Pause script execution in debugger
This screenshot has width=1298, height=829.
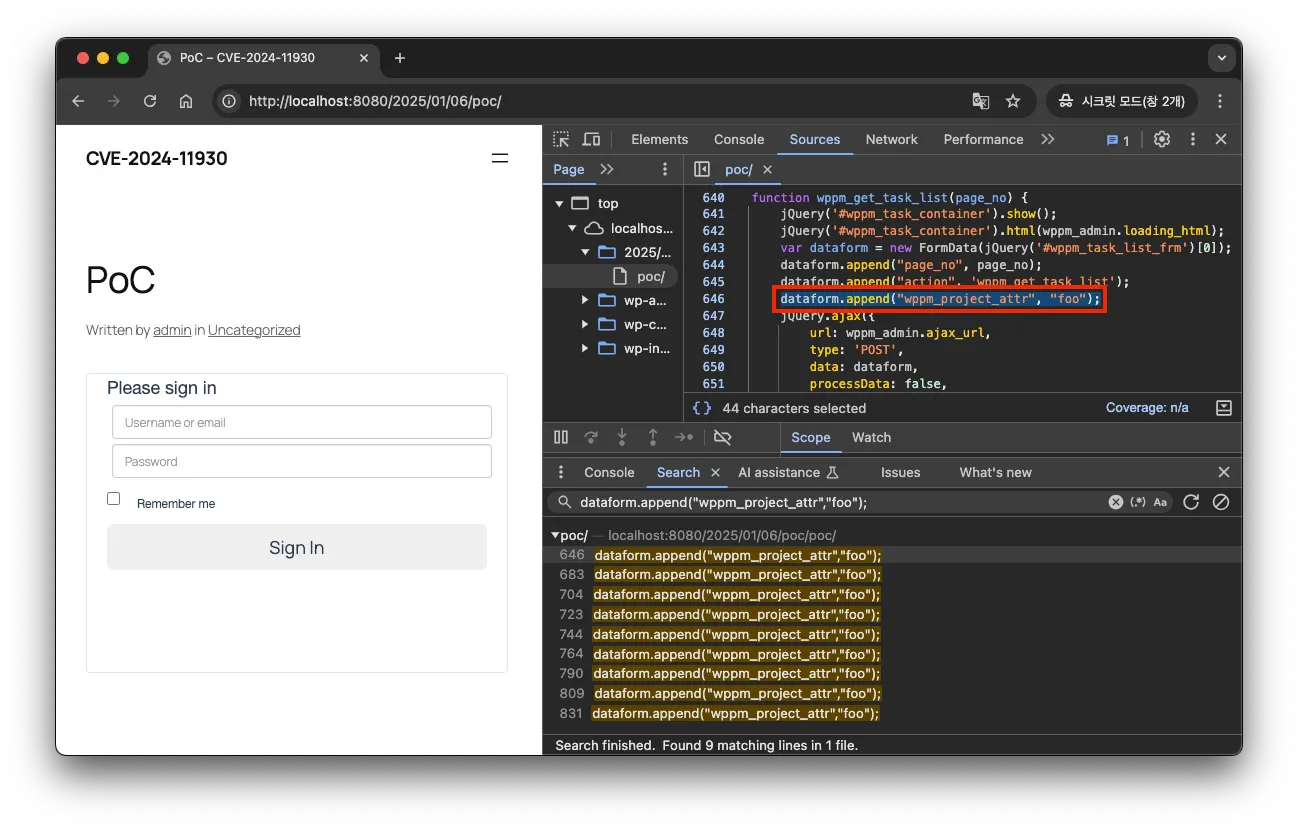[x=561, y=437]
